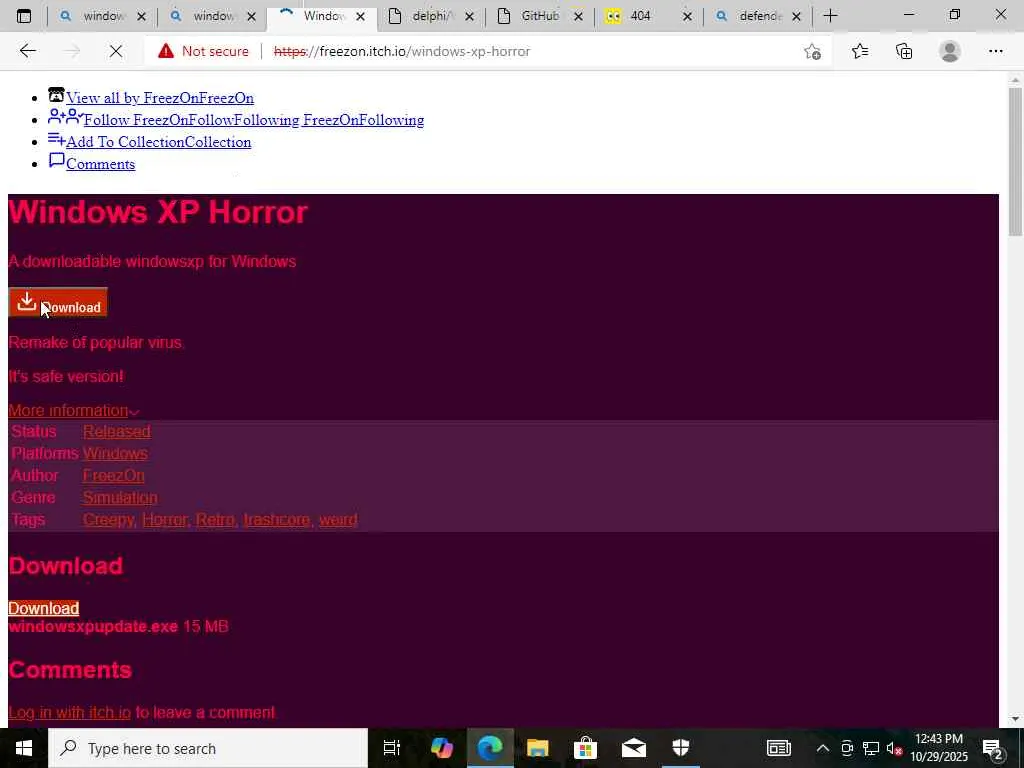Viewport: 1024px width, 768px height.
Task: Open the Favorites list icon
Action: coord(860,51)
